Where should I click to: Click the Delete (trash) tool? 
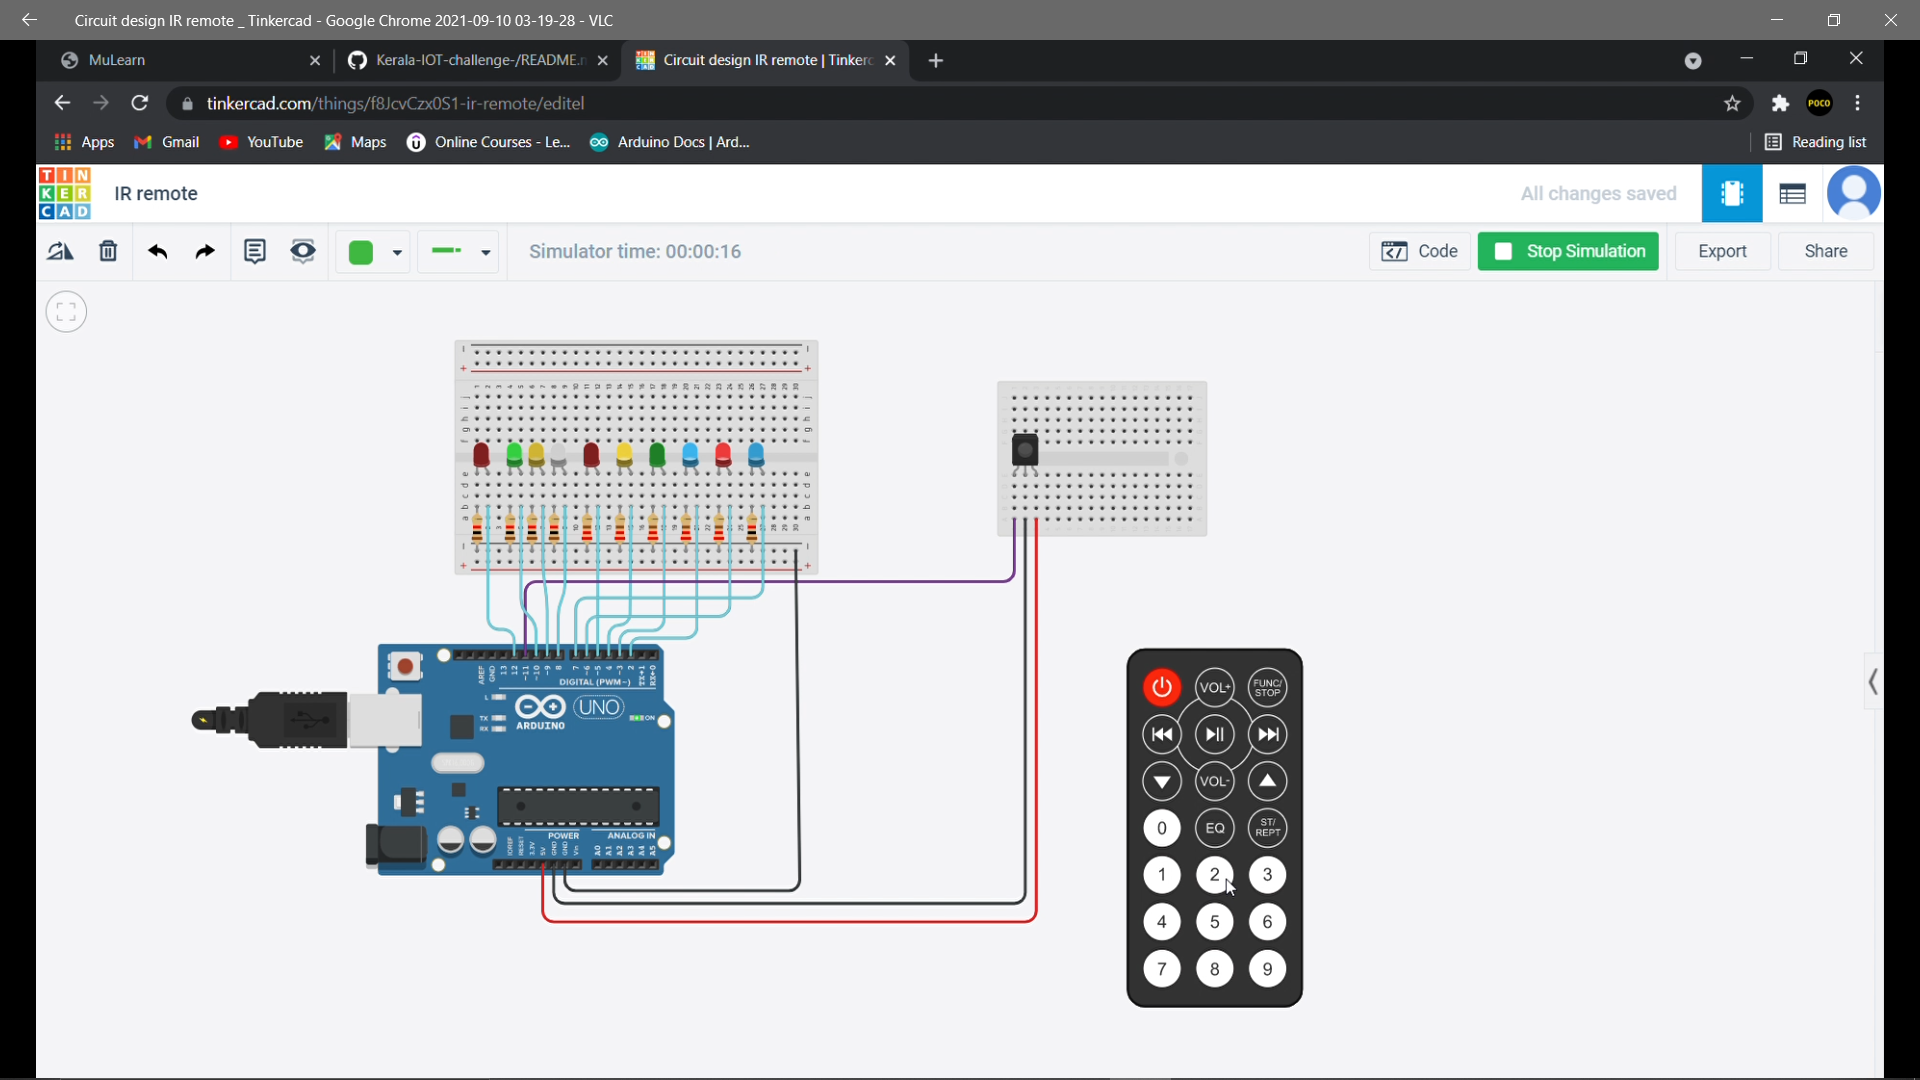108,251
